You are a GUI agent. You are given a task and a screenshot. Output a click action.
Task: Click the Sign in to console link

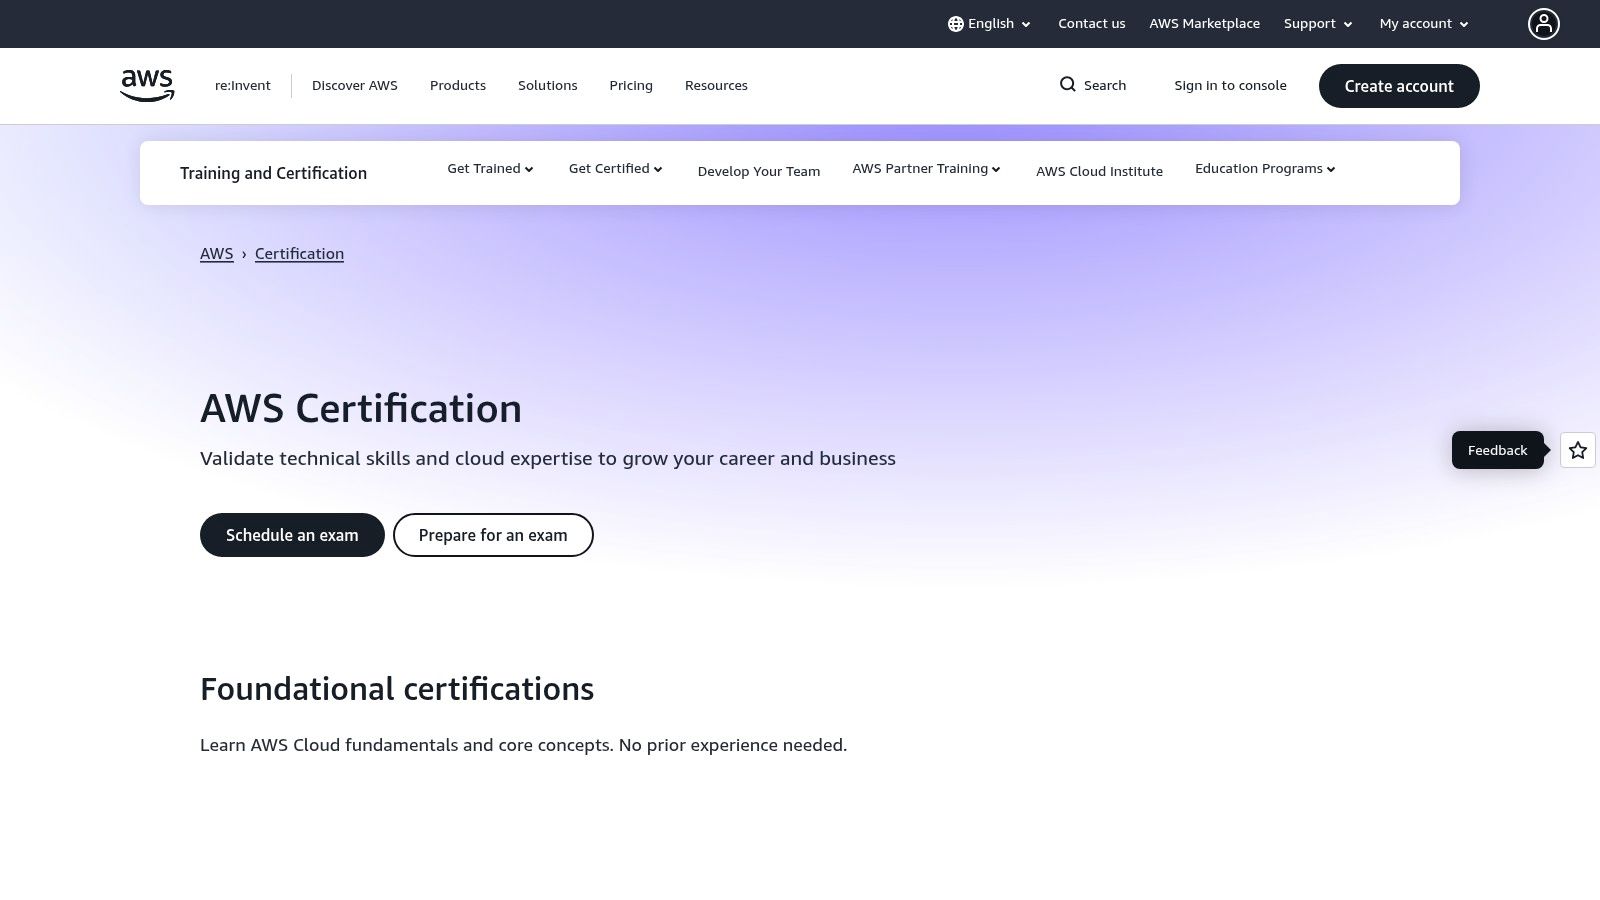tap(1230, 85)
